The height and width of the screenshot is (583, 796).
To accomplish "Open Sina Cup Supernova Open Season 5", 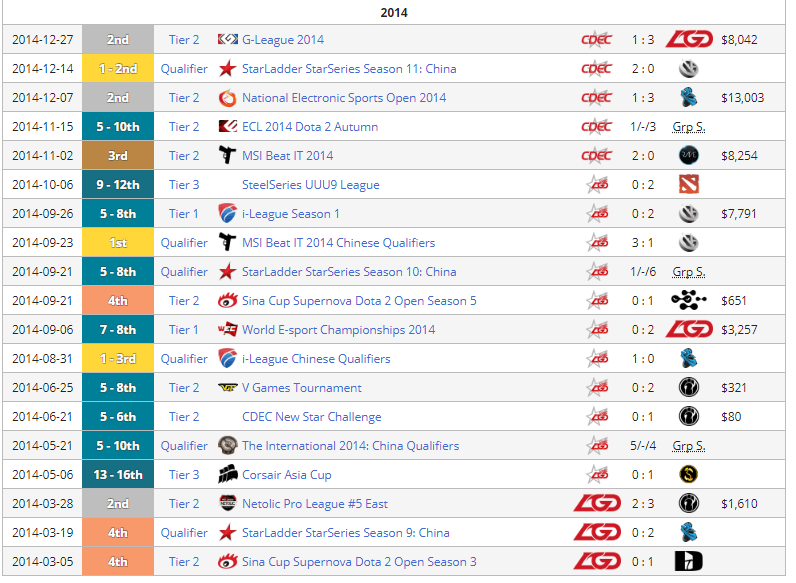I will [x=359, y=301].
